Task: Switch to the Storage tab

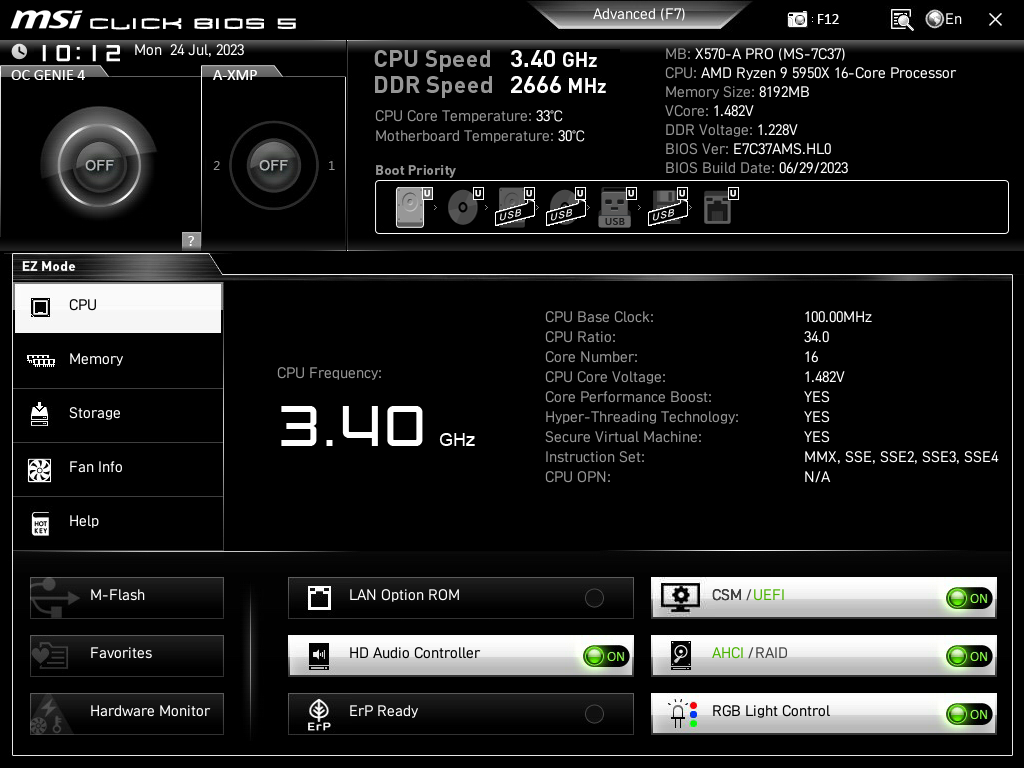Action: (118, 414)
